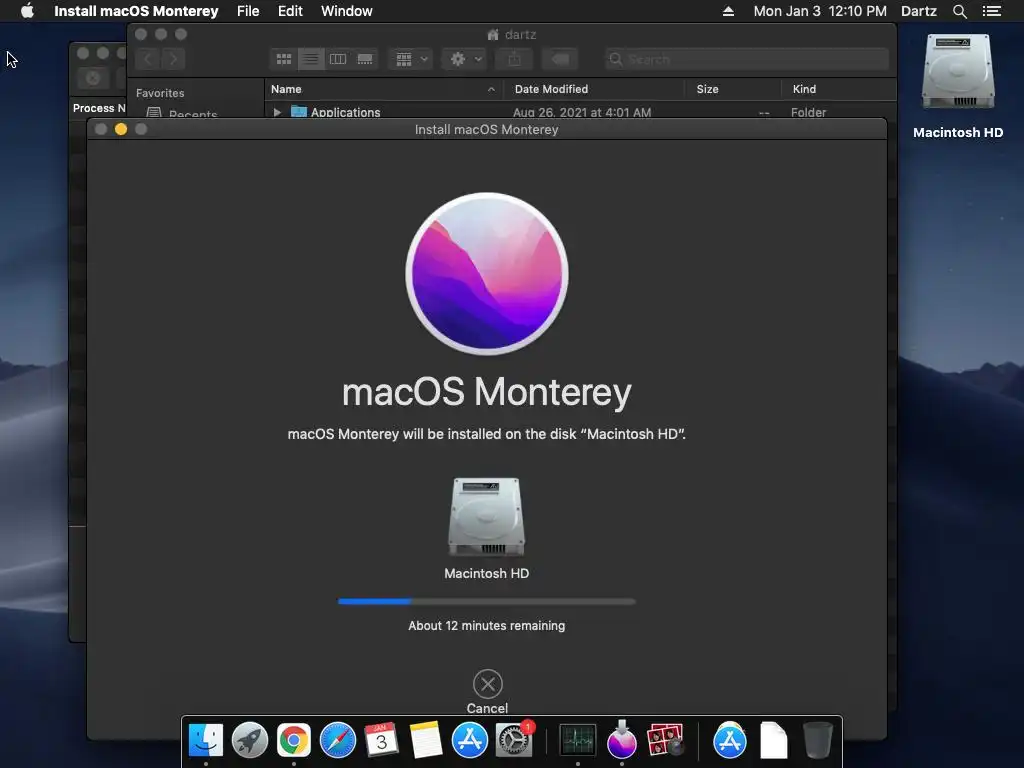Viewport: 1024px width, 768px height.
Task: Open Activity Monitor from the Dock
Action: [x=578, y=741]
